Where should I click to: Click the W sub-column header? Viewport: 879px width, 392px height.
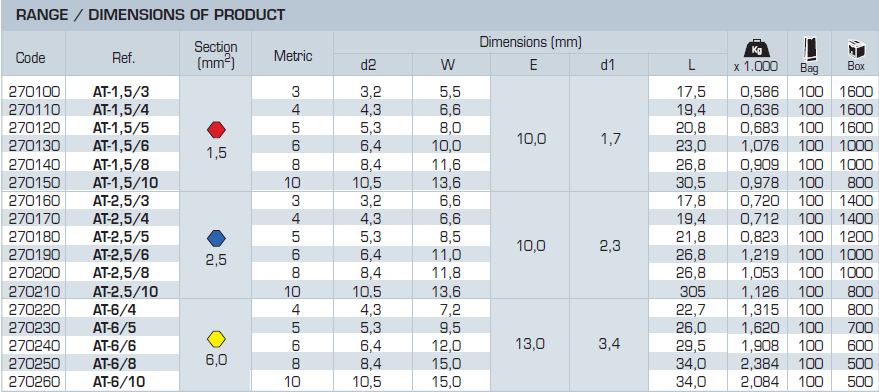tap(448, 66)
